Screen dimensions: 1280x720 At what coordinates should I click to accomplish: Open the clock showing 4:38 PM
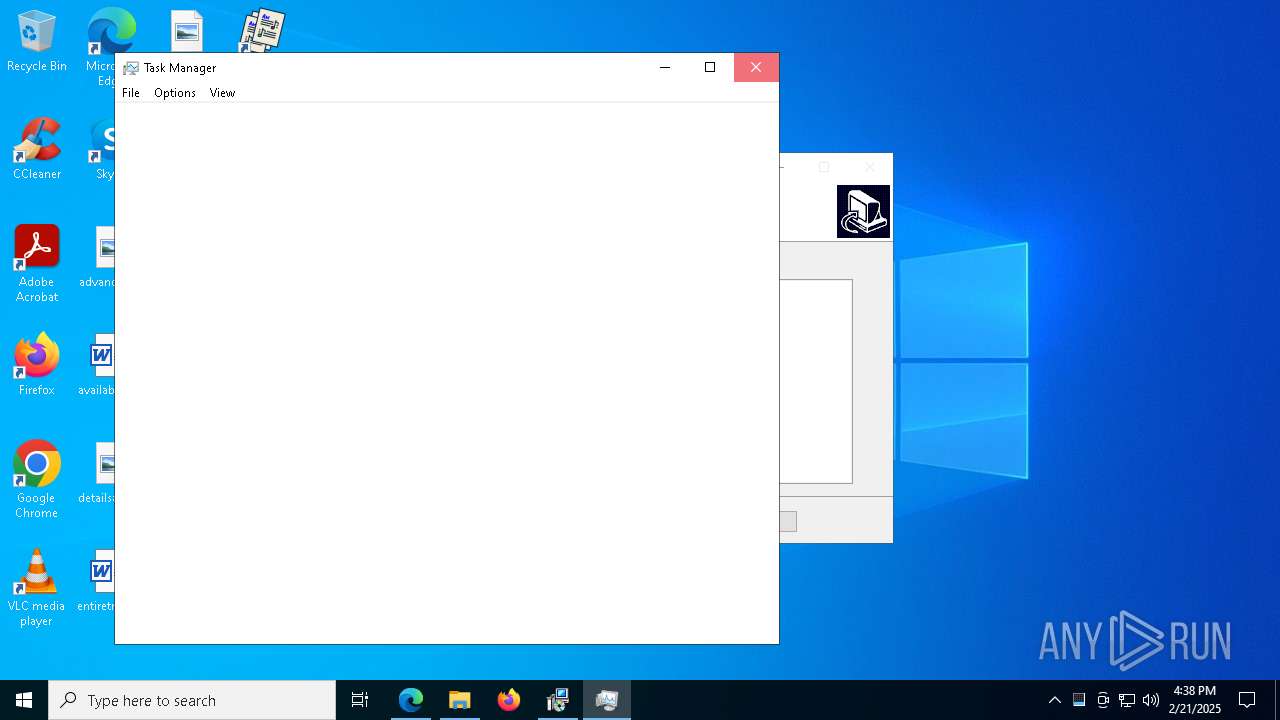(x=1194, y=700)
